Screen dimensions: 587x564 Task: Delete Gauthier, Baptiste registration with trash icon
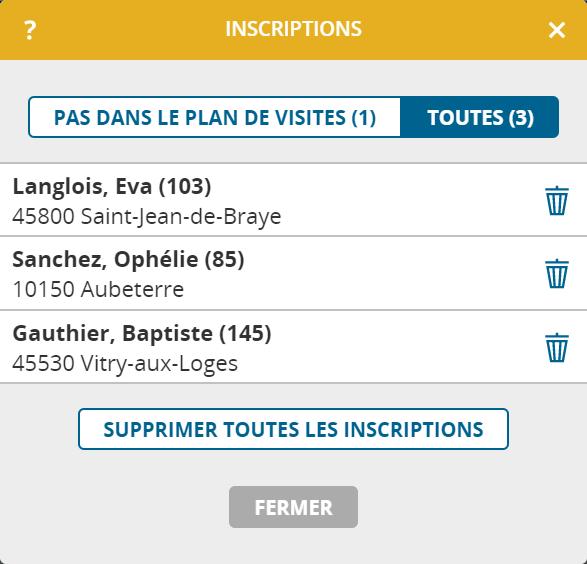pyautogui.click(x=557, y=347)
